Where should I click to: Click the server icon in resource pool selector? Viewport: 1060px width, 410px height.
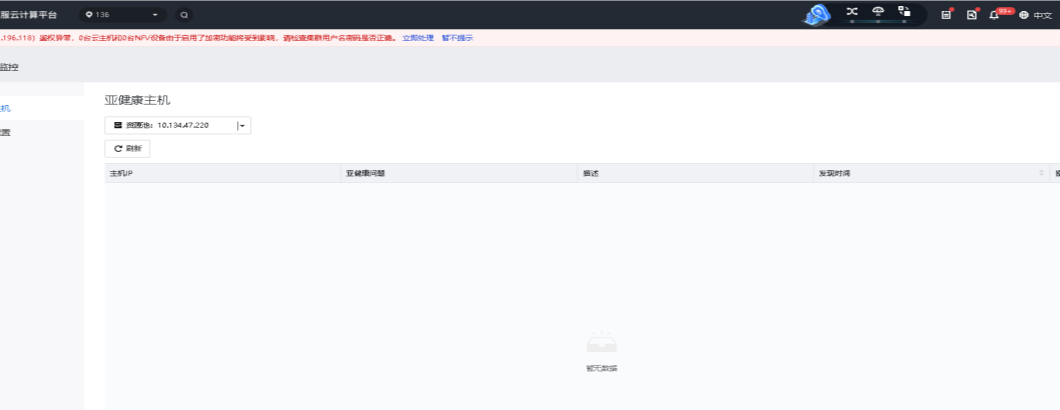point(118,125)
